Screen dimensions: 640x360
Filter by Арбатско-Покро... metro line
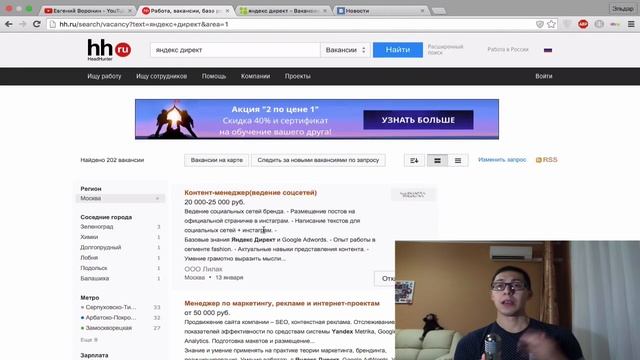111,317
